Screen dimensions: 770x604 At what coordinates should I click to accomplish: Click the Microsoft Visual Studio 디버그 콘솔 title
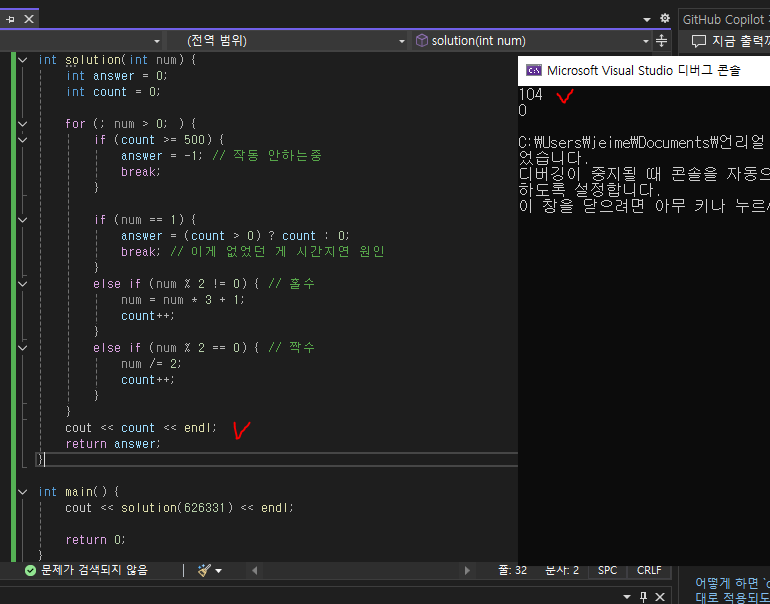(643, 71)
